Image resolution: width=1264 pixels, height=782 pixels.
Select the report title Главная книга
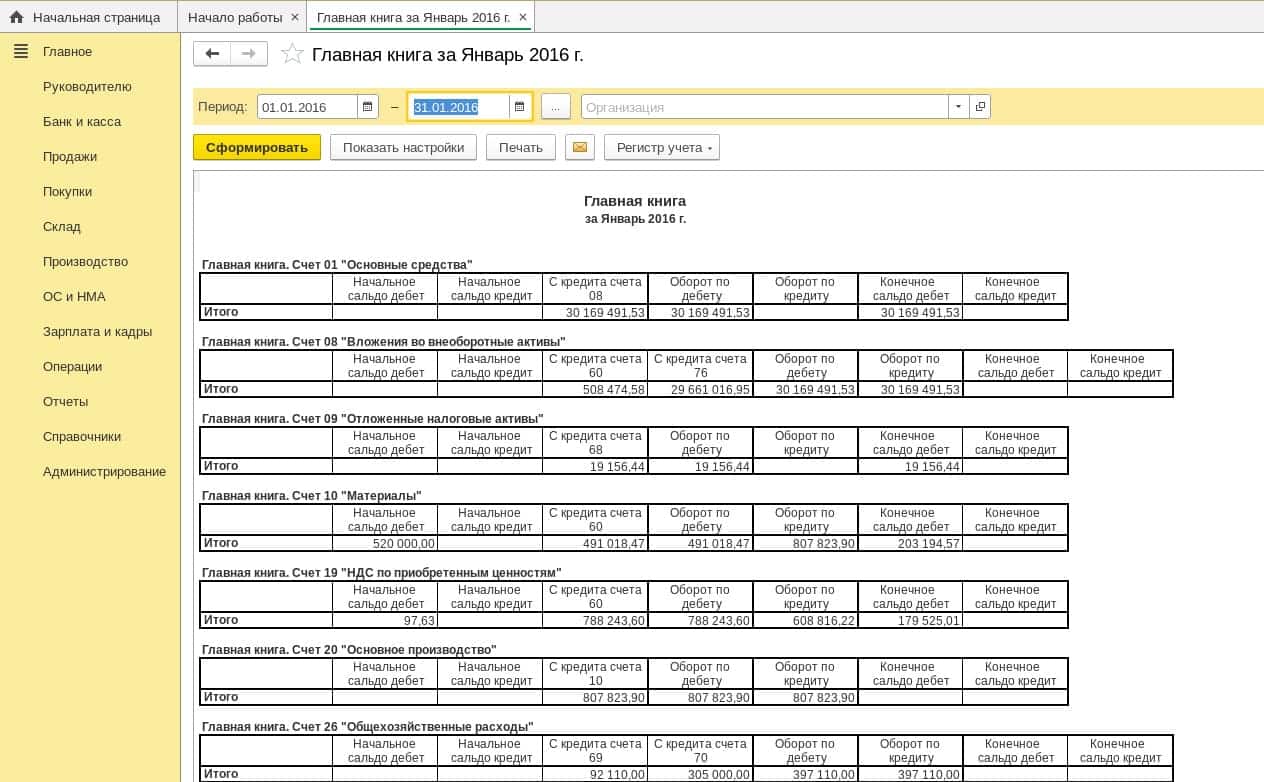coord(635,201)
